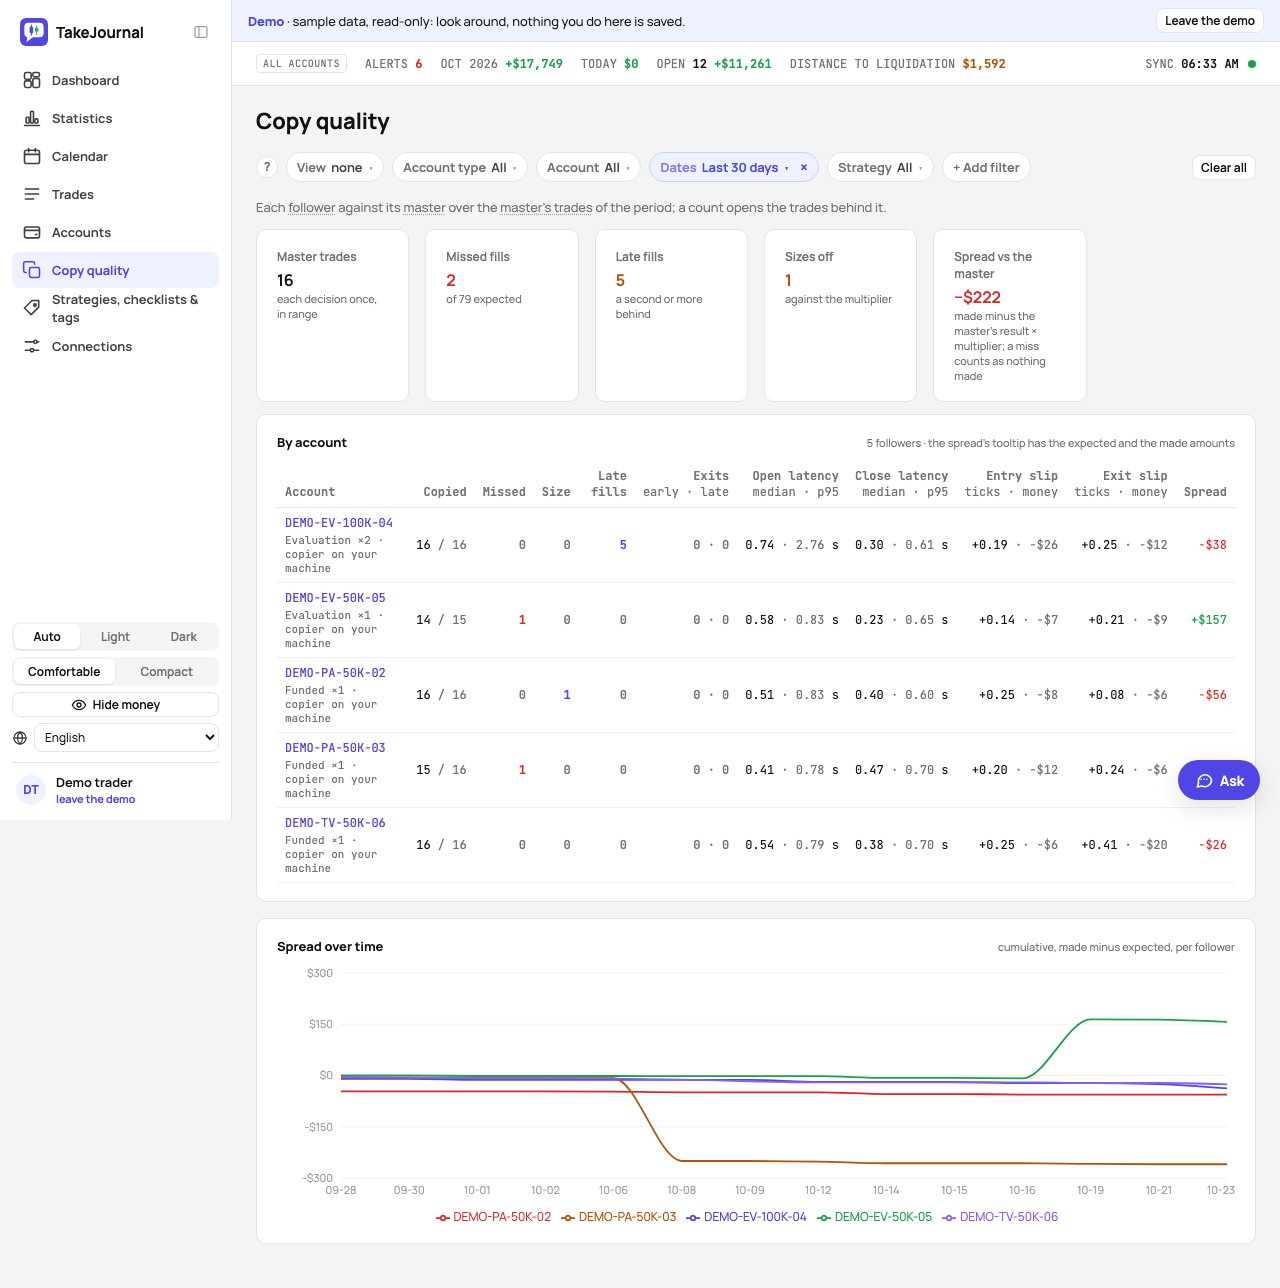Open the View none dropdown
Image resolution: width=1280 pixels, height=1288 pixels.
[335, 167]
